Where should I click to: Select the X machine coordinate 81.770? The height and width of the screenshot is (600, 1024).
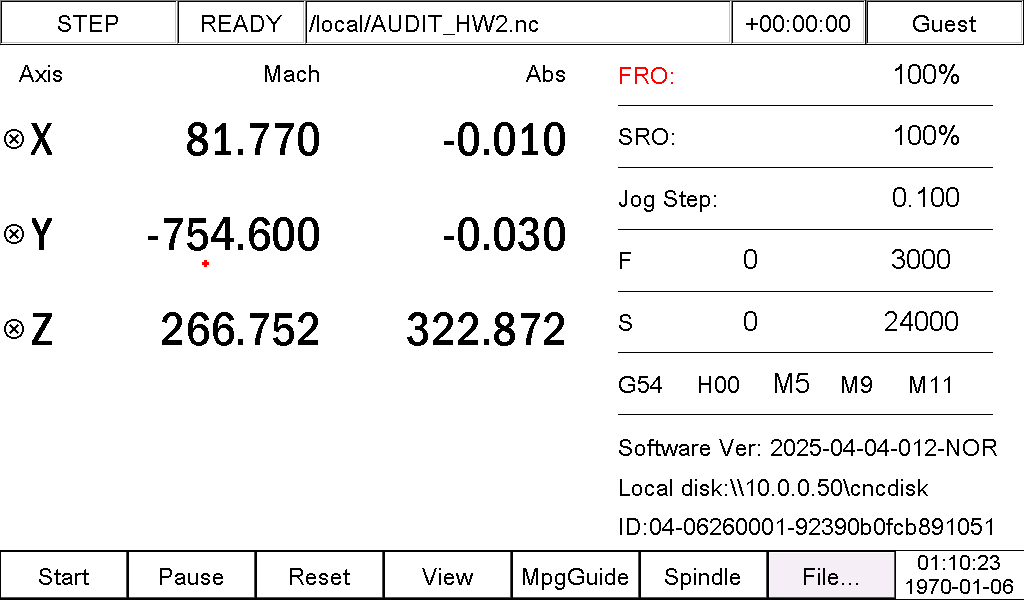[x=253, y=139]
